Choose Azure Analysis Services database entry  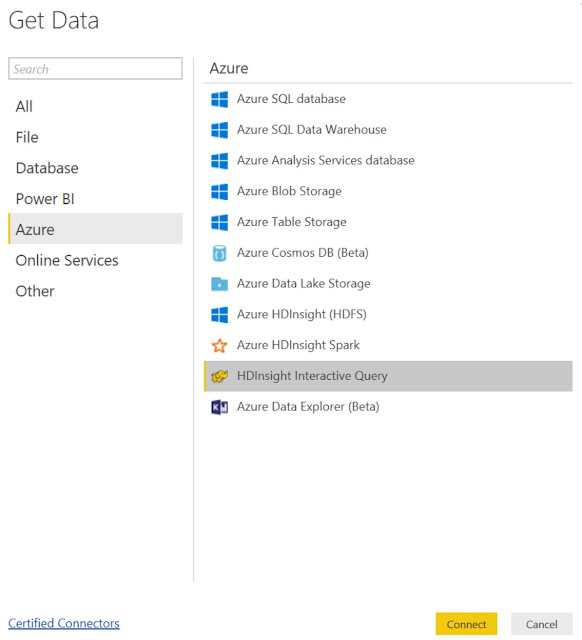click(388, 160)
